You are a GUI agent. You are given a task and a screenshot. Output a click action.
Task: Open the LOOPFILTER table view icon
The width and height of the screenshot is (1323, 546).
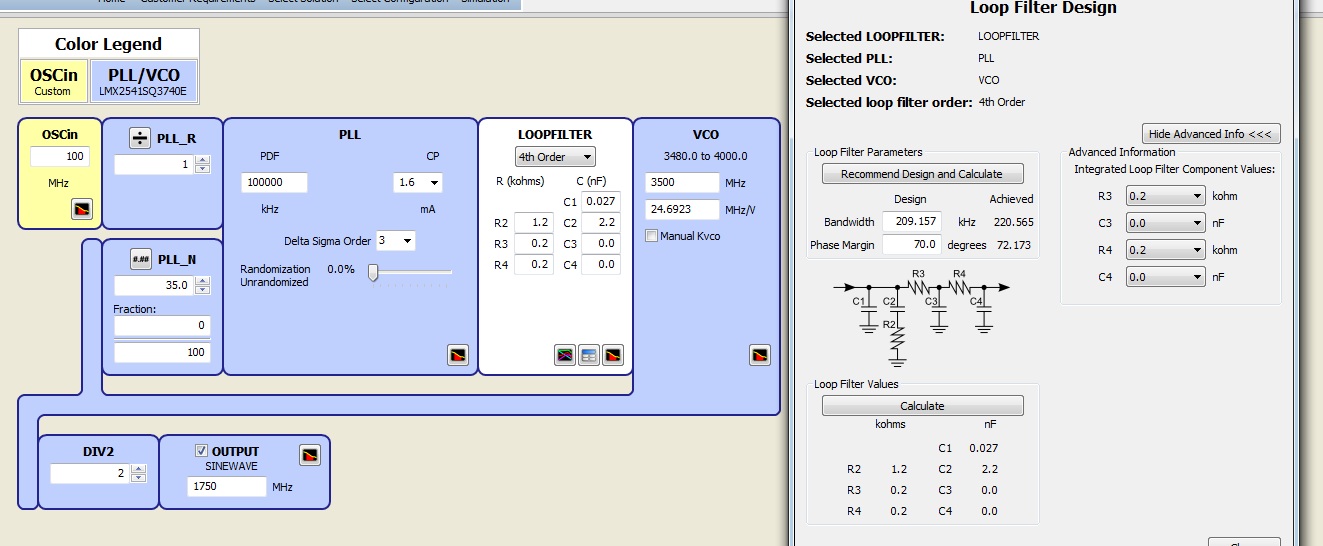pos(589,355)
